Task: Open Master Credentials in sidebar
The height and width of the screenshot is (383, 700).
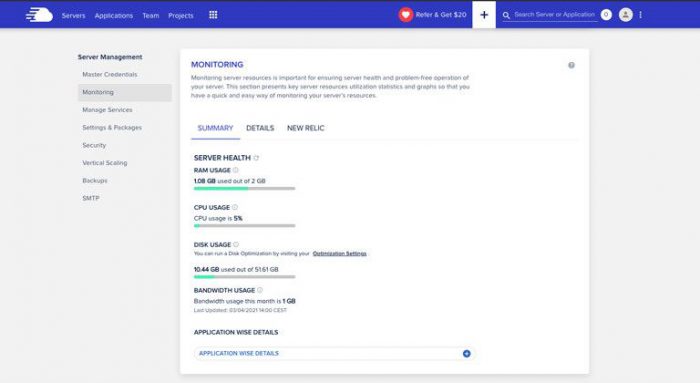Action: coord(110,75)
